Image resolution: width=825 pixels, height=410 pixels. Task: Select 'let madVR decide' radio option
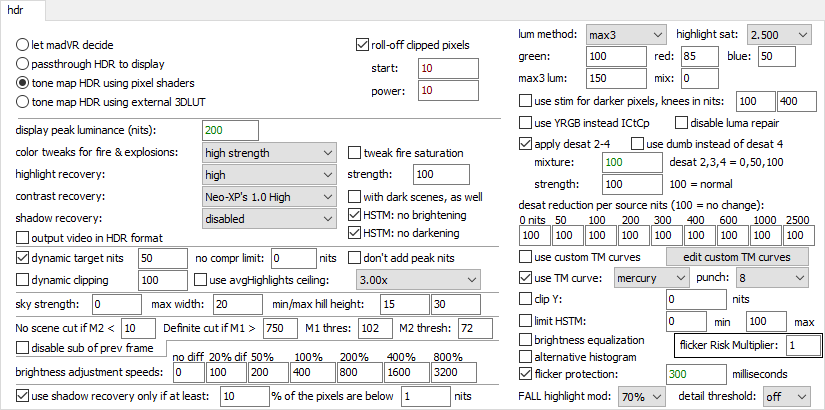coord(23,46)
